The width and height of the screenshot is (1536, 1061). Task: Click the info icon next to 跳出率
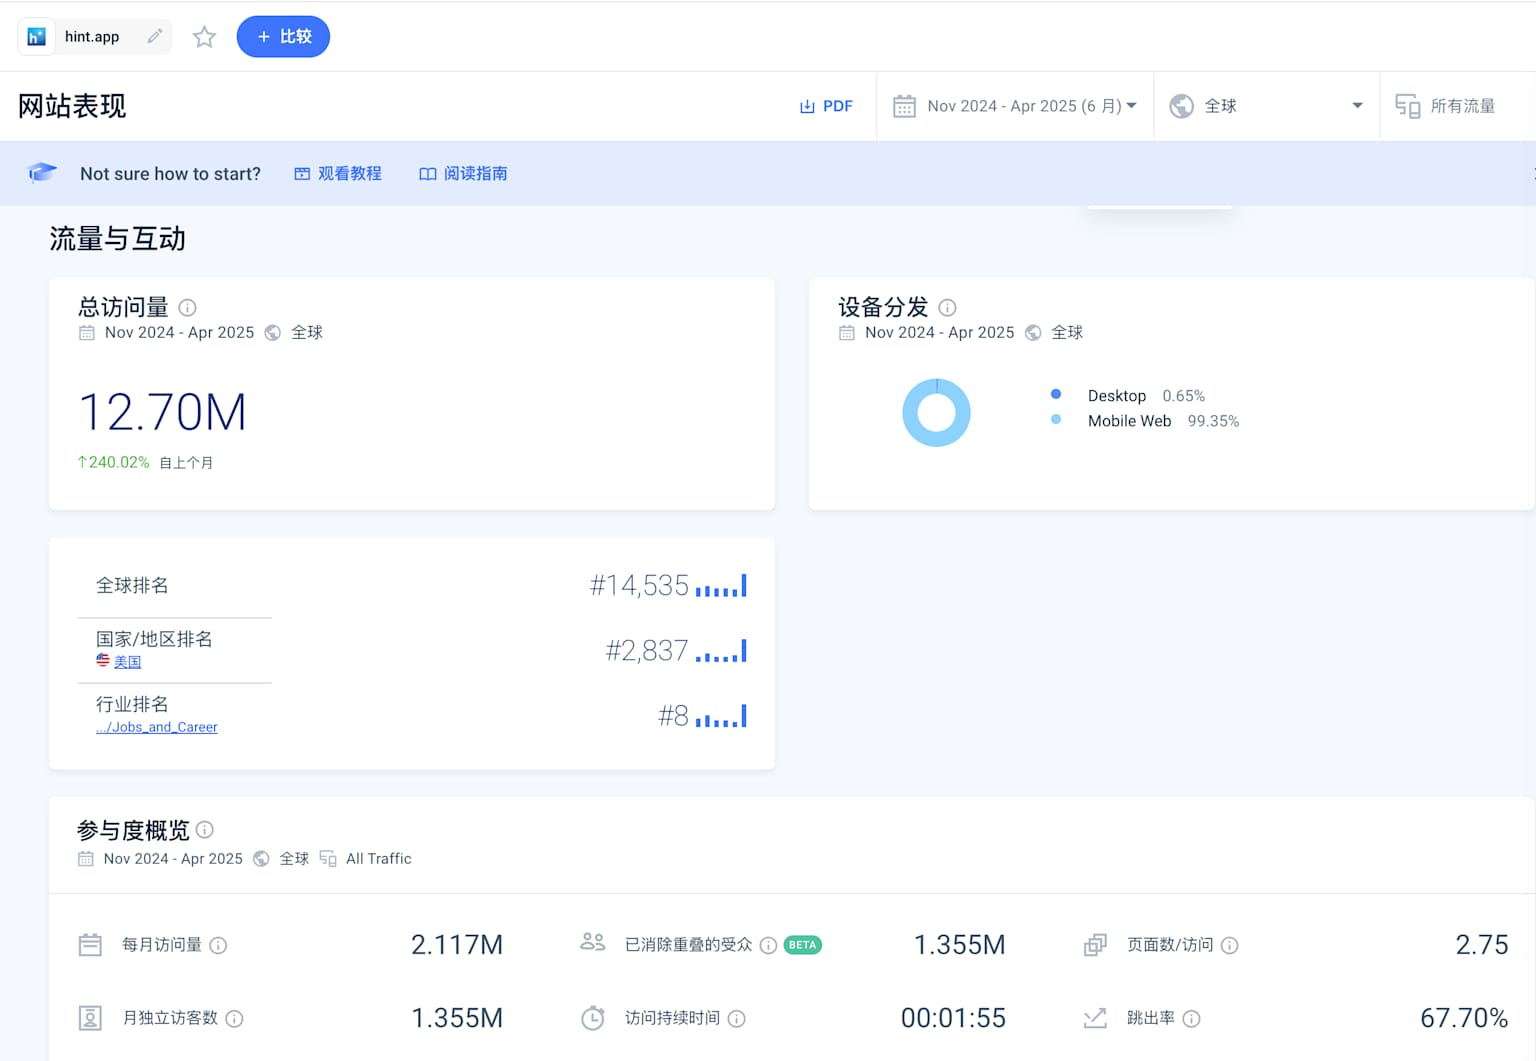[x=1191, y=1019]
